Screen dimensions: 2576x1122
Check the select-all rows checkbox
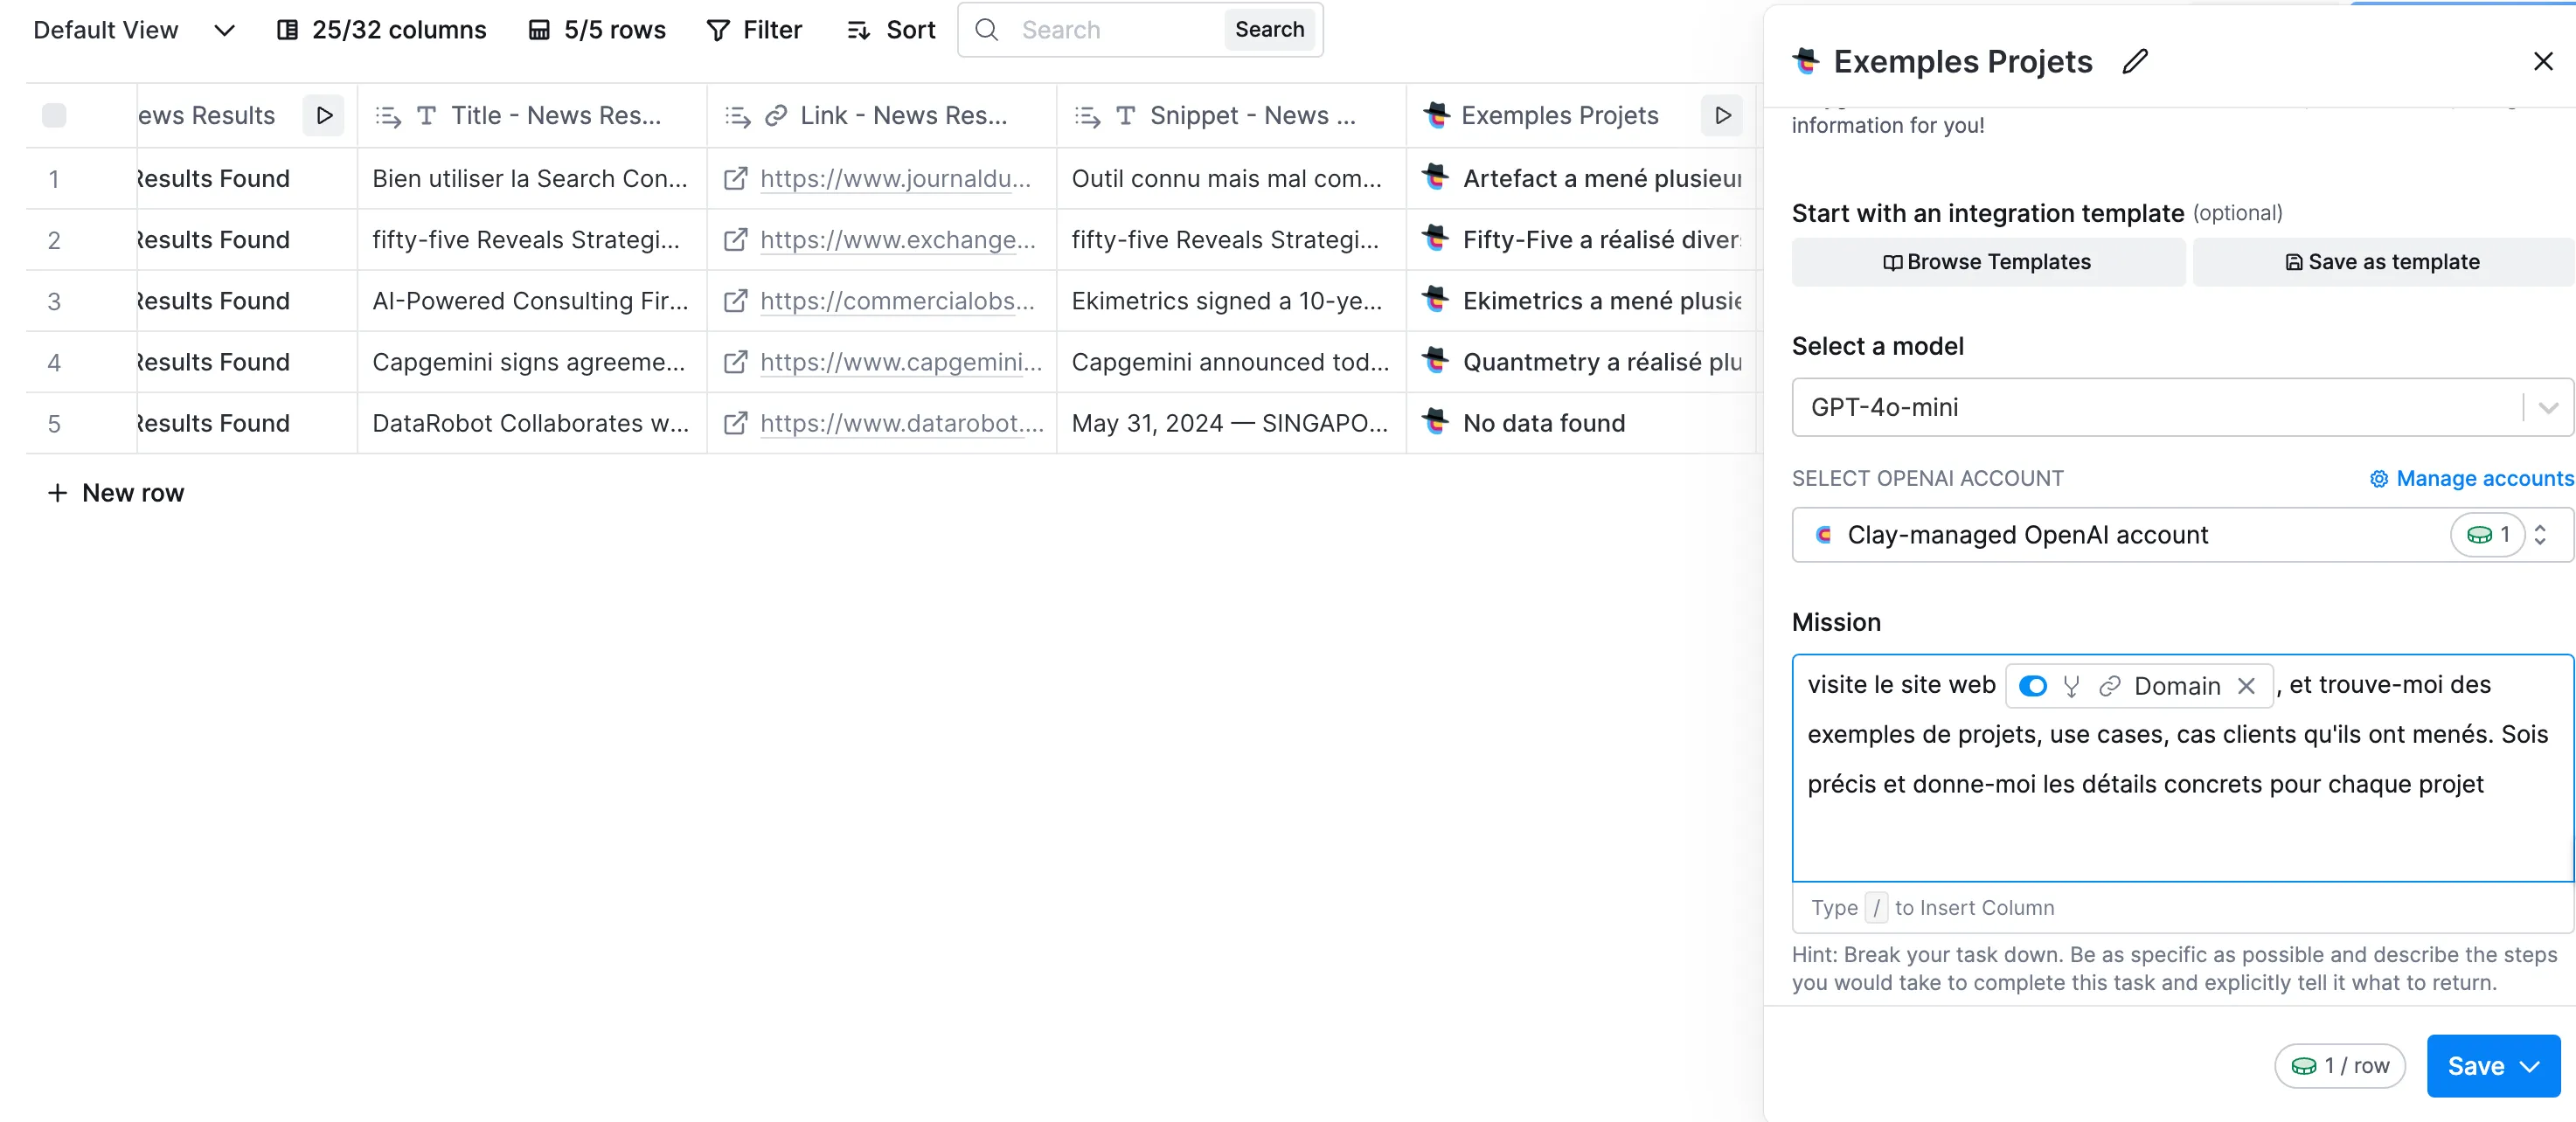click(x=54, y=115)
